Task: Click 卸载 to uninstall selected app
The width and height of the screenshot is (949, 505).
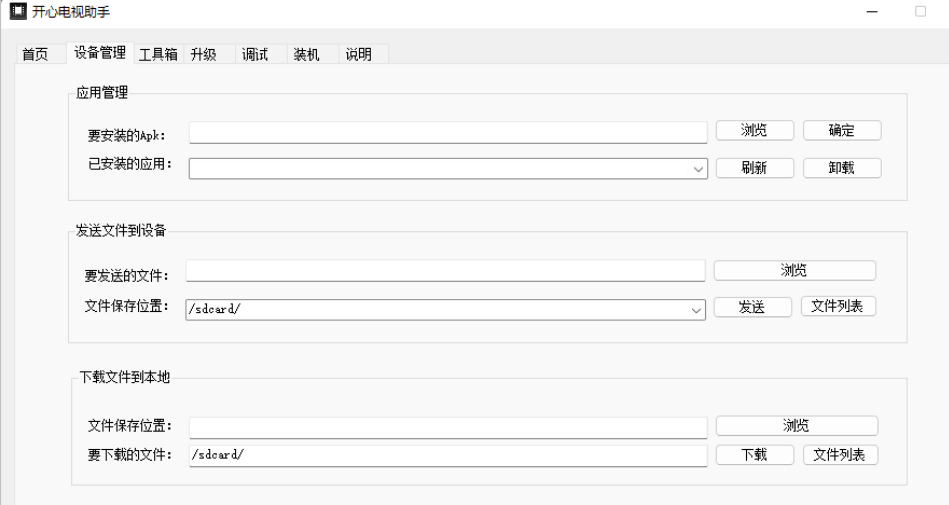Action: (842, 168)
